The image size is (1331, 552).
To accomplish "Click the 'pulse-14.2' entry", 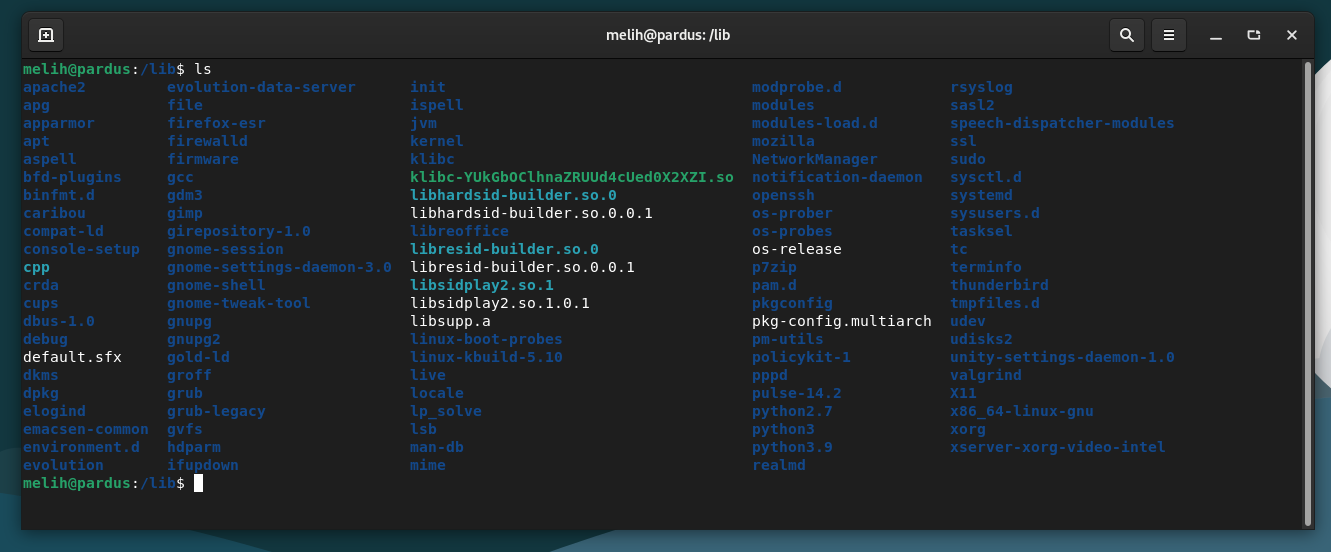I will click(x=797, y=393).
